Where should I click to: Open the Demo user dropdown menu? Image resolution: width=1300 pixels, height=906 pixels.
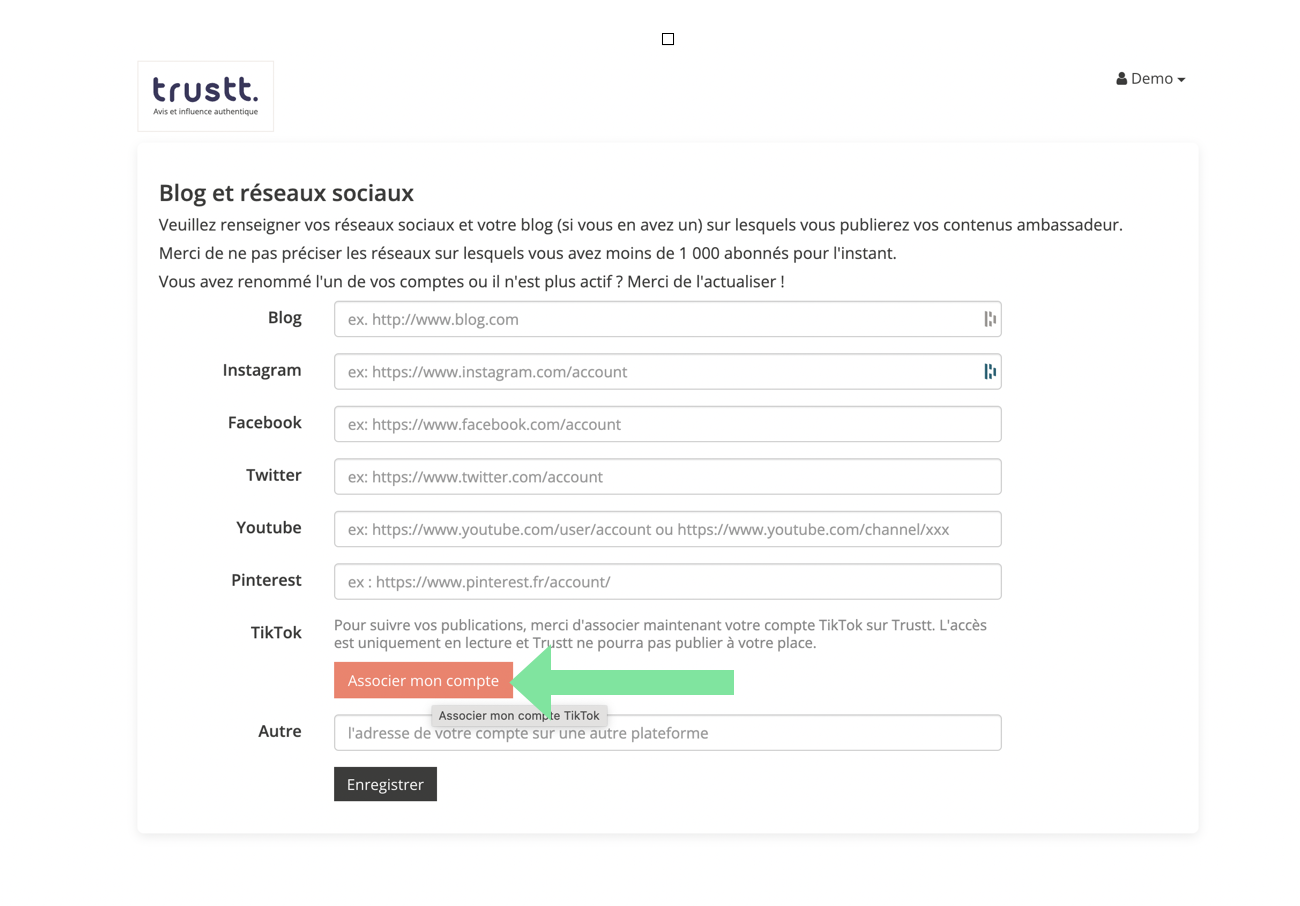(x=1151, y=79)
